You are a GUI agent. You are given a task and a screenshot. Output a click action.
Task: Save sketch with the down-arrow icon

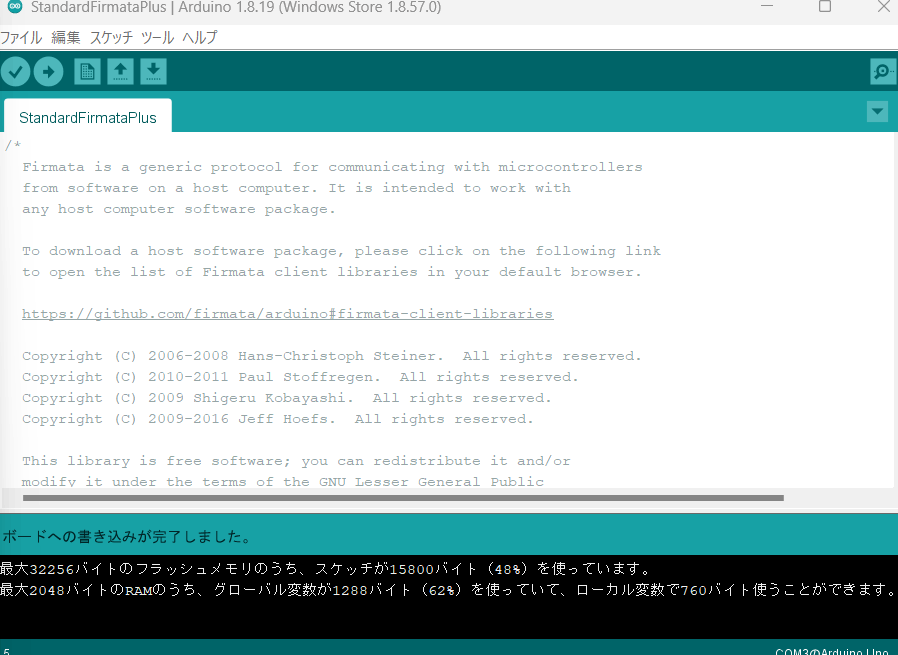pyautogui.click(x=153, y=72)
